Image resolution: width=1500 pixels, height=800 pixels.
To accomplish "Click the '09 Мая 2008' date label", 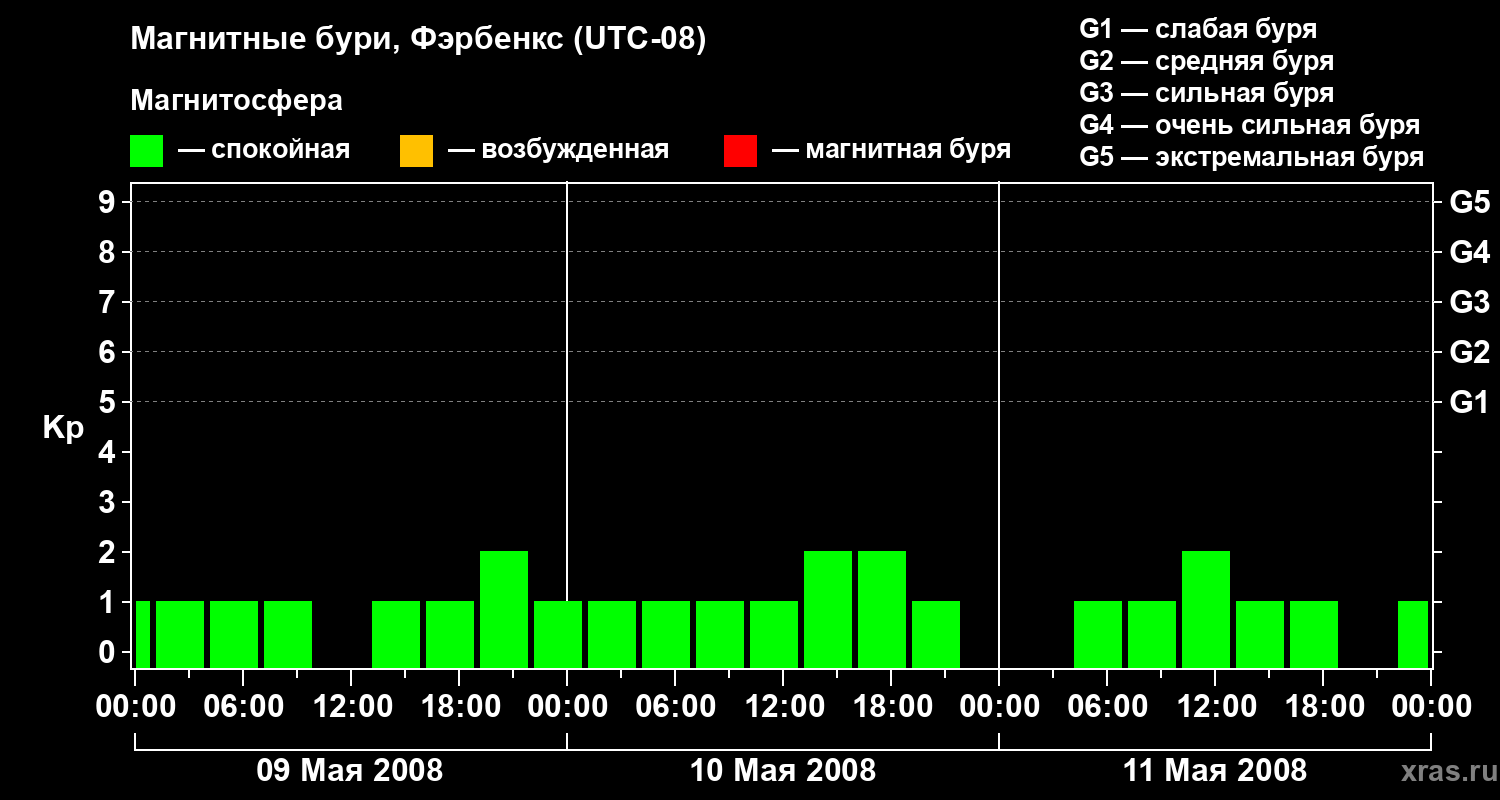I will click(350, 771).
